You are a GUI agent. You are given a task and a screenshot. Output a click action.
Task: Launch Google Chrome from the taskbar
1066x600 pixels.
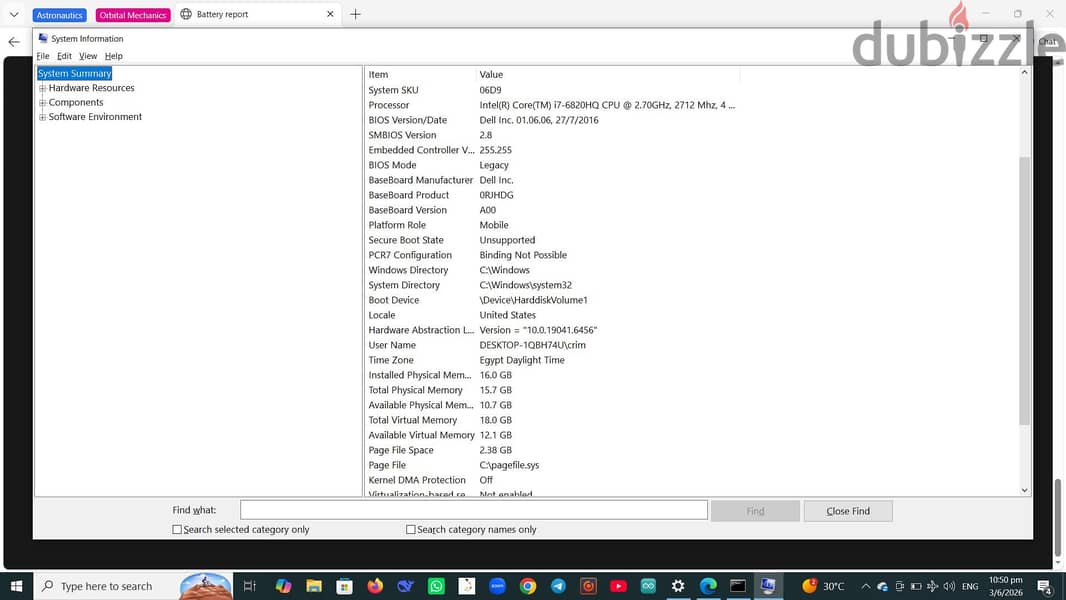(x=528, y=586)
